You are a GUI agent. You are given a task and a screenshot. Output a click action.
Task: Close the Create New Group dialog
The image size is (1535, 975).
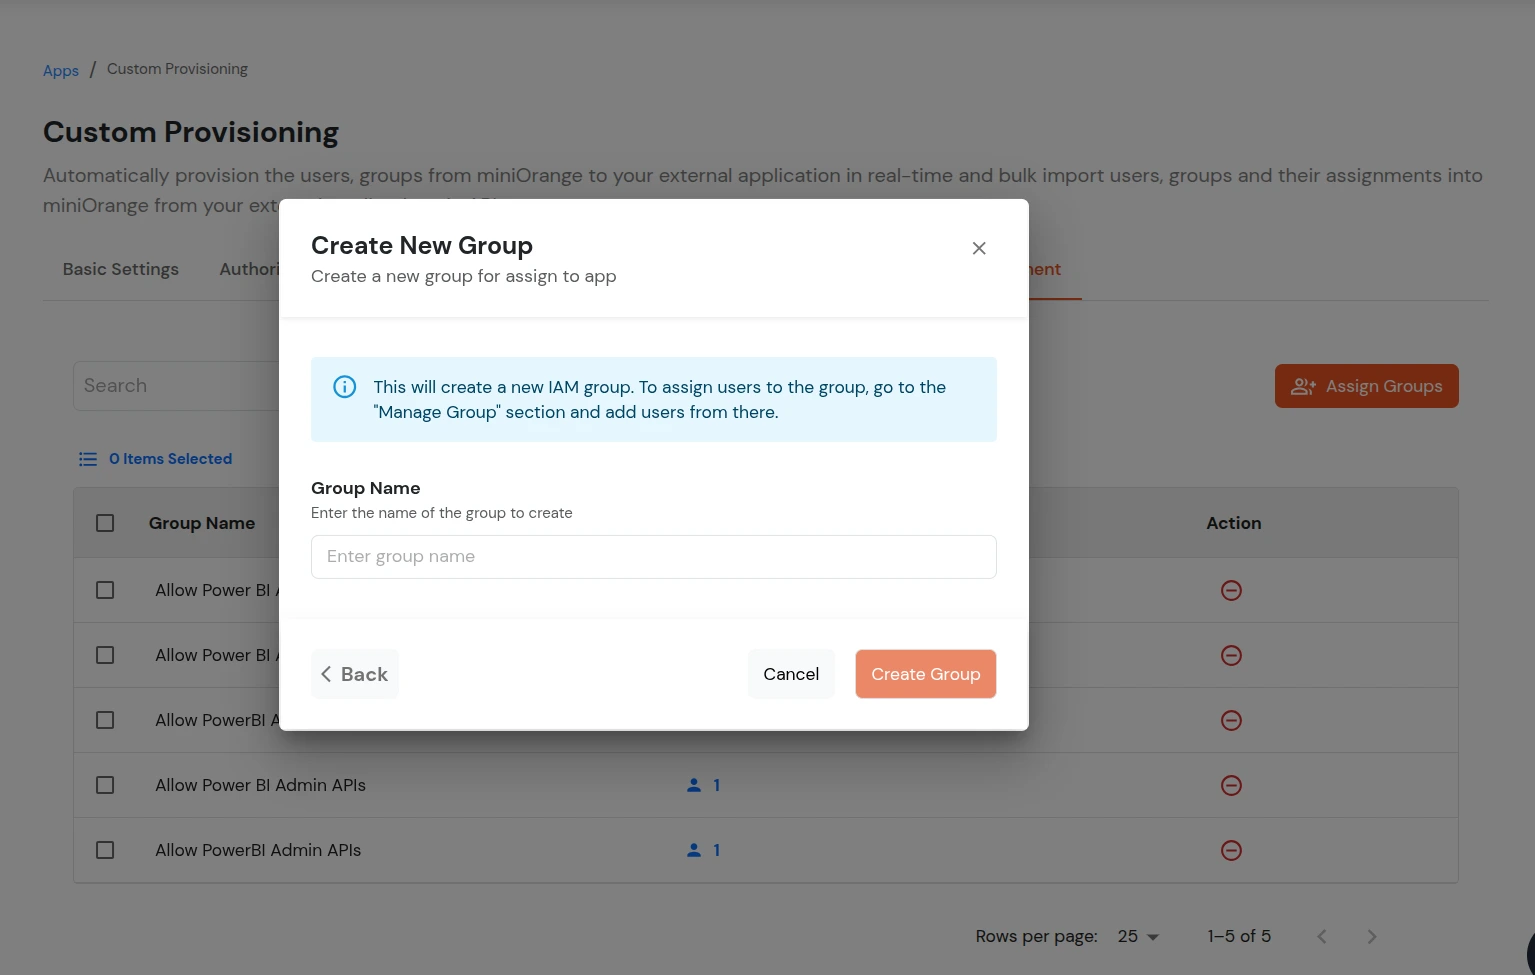point(979,248)
